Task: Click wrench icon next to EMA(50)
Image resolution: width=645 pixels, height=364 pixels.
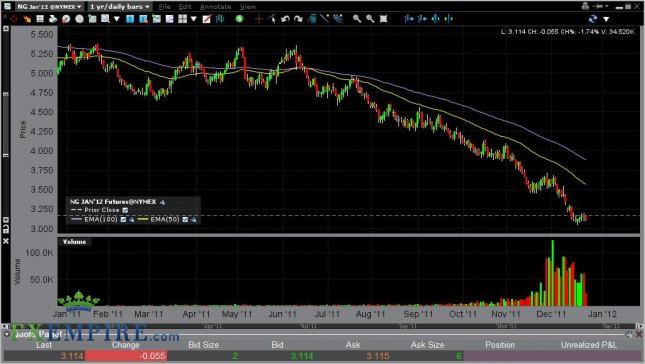Action: pos(193,219)
